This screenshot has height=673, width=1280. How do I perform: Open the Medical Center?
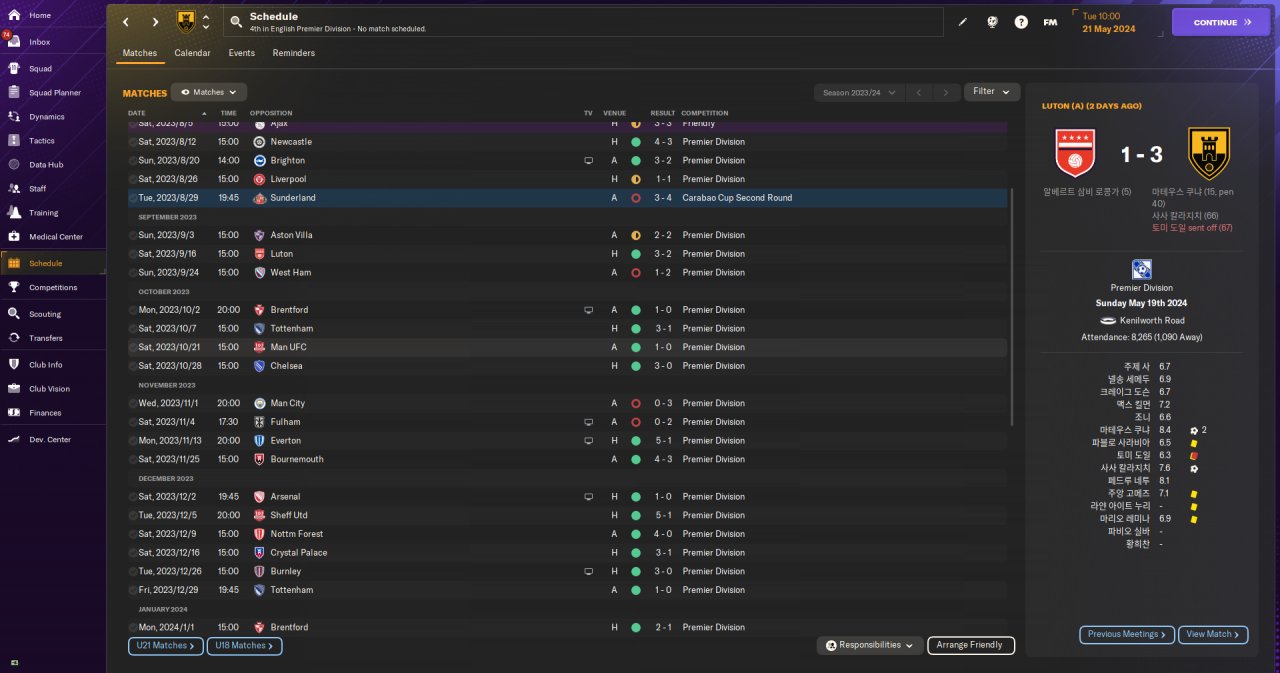click(x=56, y=237)
